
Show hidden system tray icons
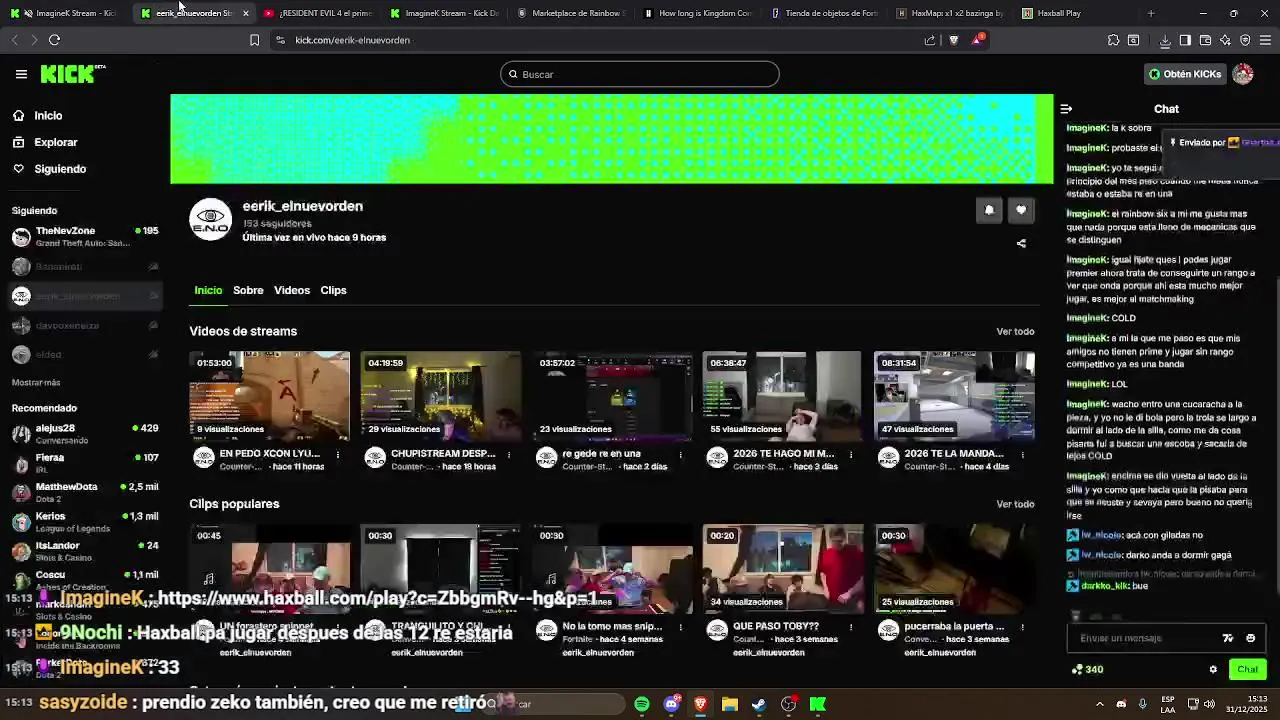click(x=1099, y=704)
